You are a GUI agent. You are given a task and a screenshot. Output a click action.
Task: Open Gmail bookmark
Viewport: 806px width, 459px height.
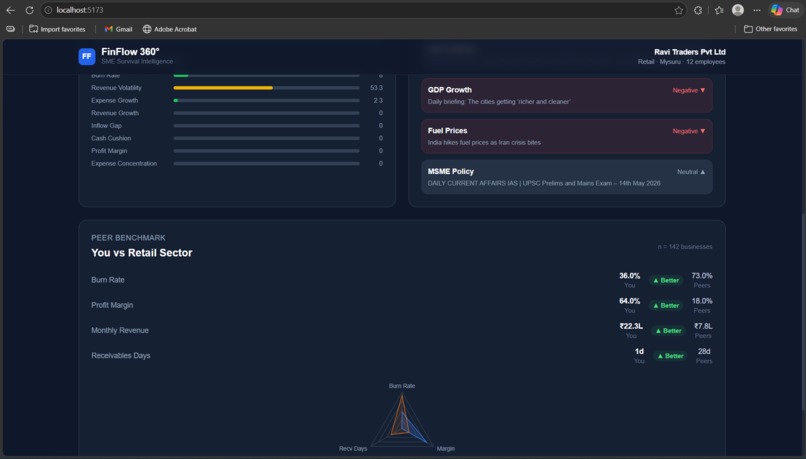pyautogui.click(x=118, y=29)
